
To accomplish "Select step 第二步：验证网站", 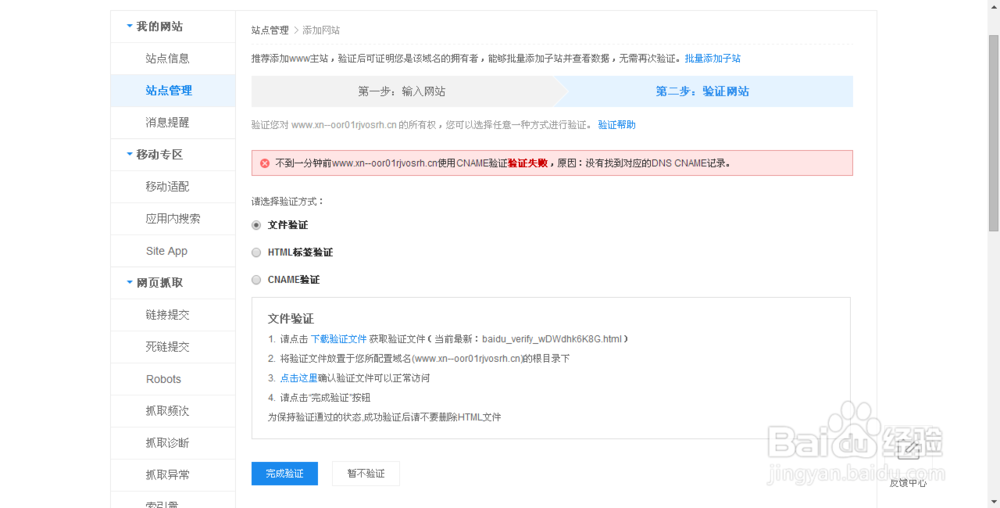I will [702, 91].
